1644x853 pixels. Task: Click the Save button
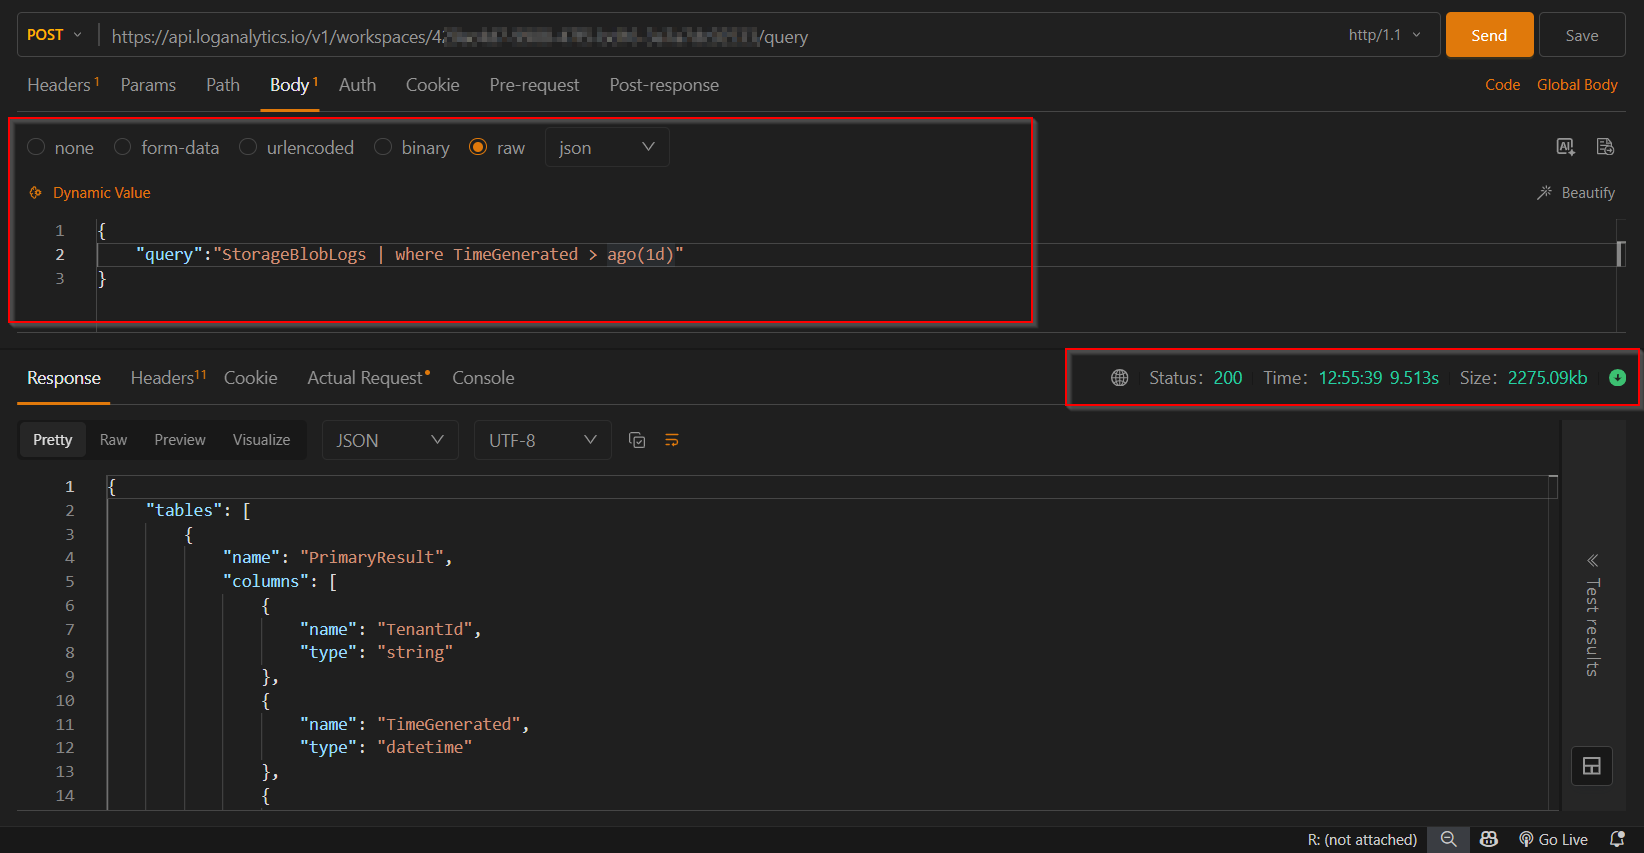coord(1582,35)
